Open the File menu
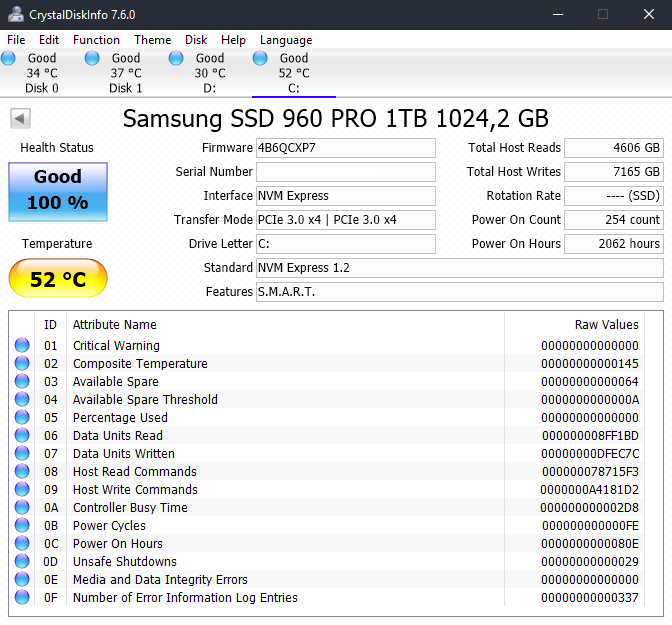Screen dimensions: 672x625 pos(16,40)
